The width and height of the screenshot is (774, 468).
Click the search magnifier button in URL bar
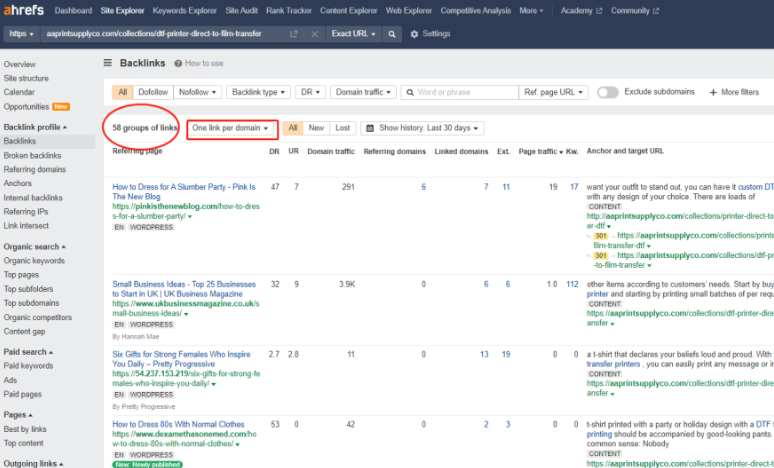[x=391, y=34]
